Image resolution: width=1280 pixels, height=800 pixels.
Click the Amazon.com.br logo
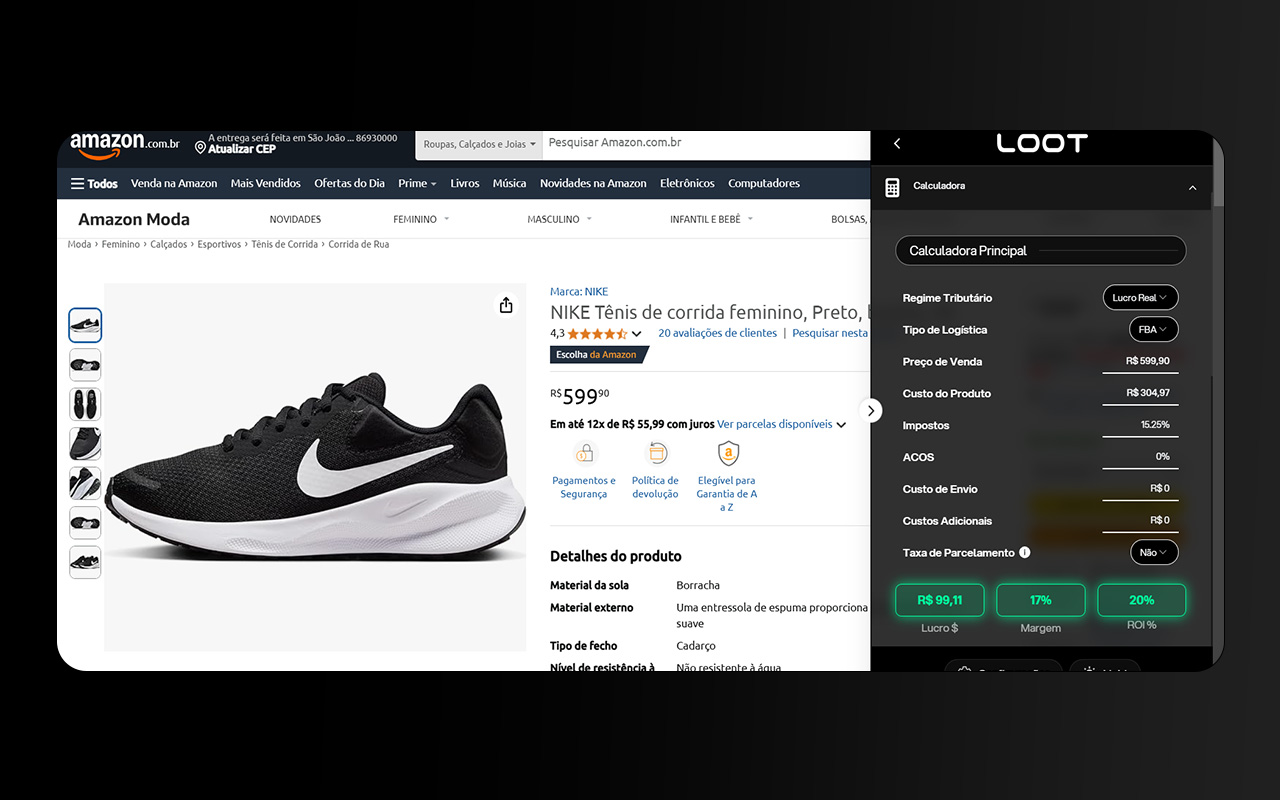[x=124, y=145]
